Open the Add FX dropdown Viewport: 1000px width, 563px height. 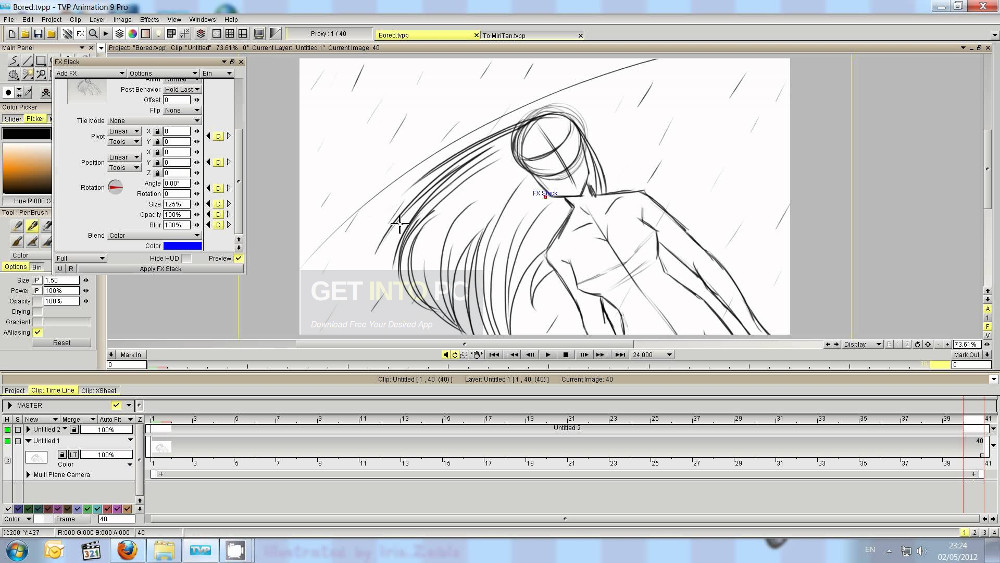[x=89, y=73]
